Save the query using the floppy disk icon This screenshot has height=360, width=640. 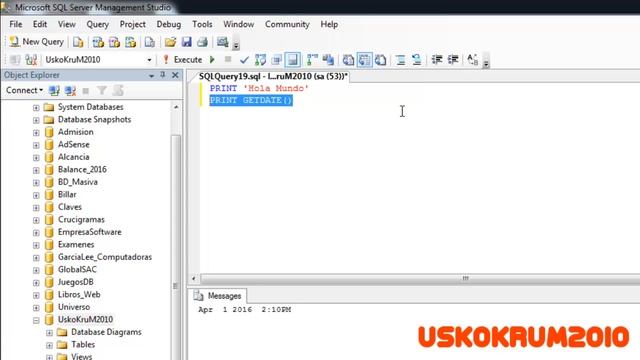pyautogui.click(x=187, y=42)
